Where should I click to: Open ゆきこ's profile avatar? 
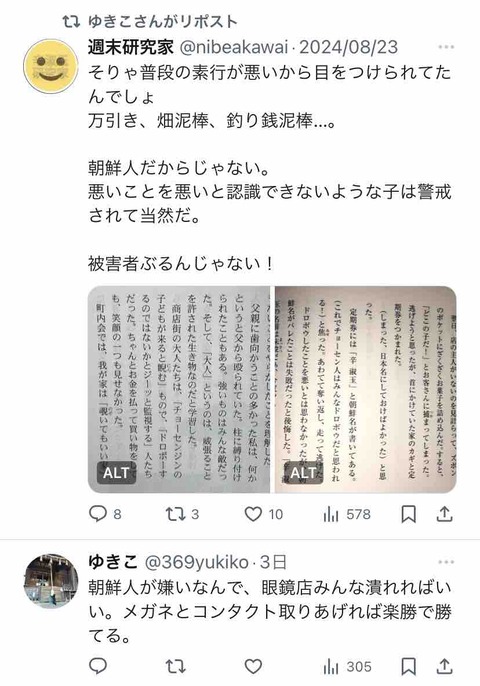coord(50,581)
